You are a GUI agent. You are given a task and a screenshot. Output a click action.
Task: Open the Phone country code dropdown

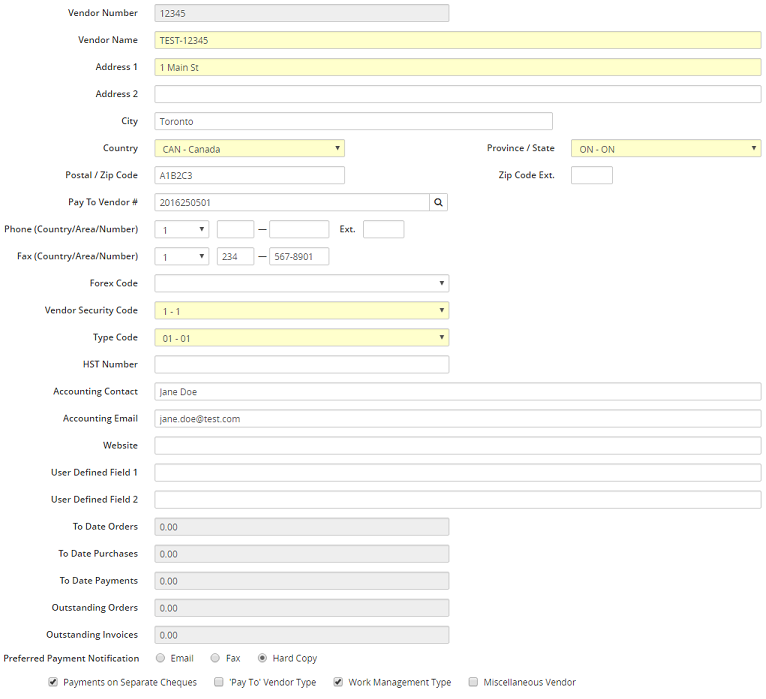(181, 229)
